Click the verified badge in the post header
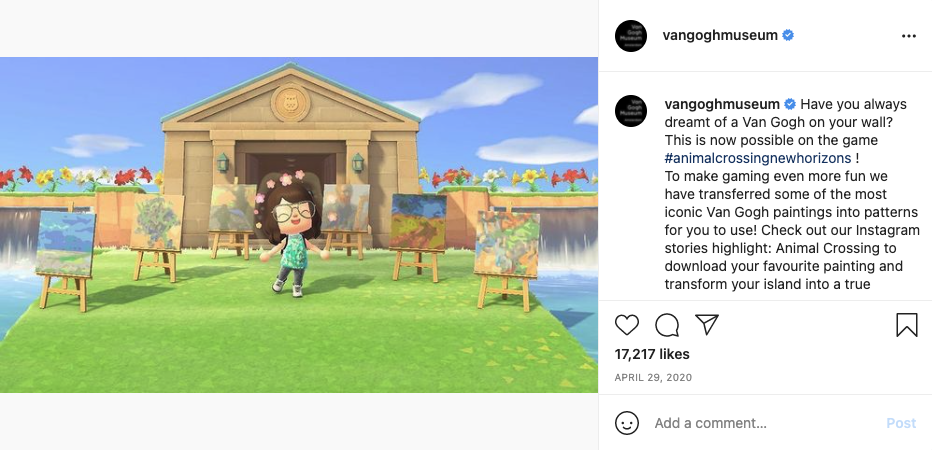The width and height of the screenshot is (932, 450). click(x=788, y=36)
